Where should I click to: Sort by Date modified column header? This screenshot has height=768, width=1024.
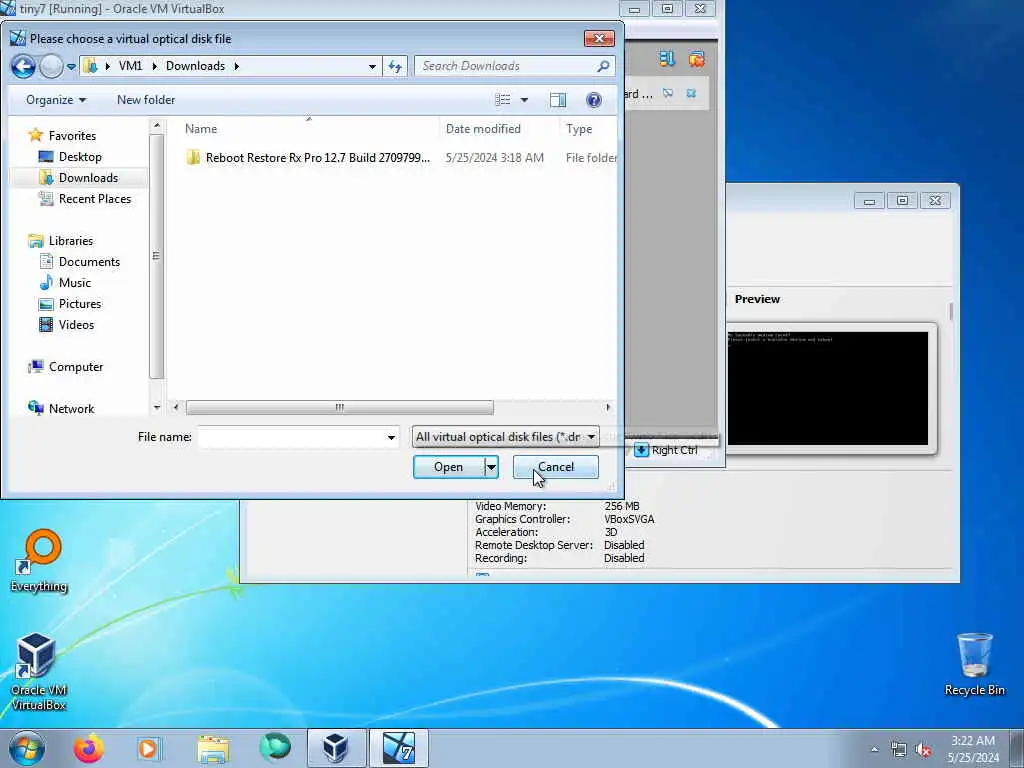[x=499, y=129]
